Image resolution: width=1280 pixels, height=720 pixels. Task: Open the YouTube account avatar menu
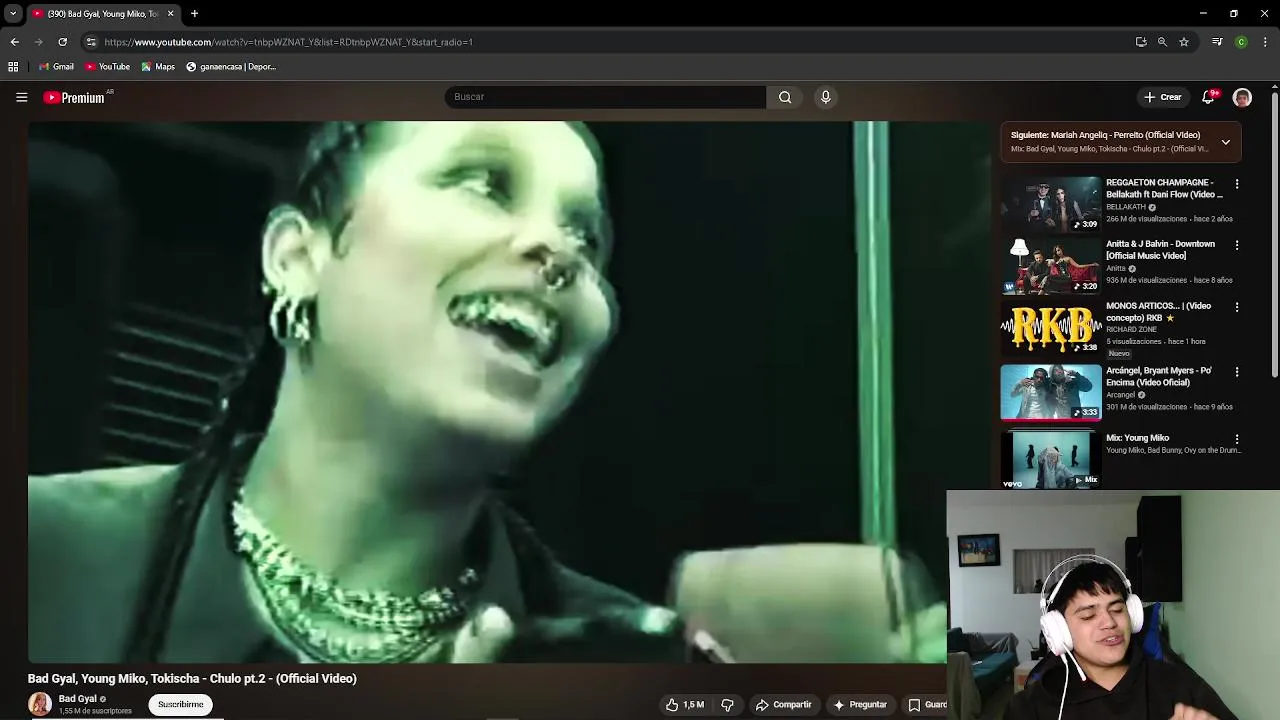point(1242,97)
